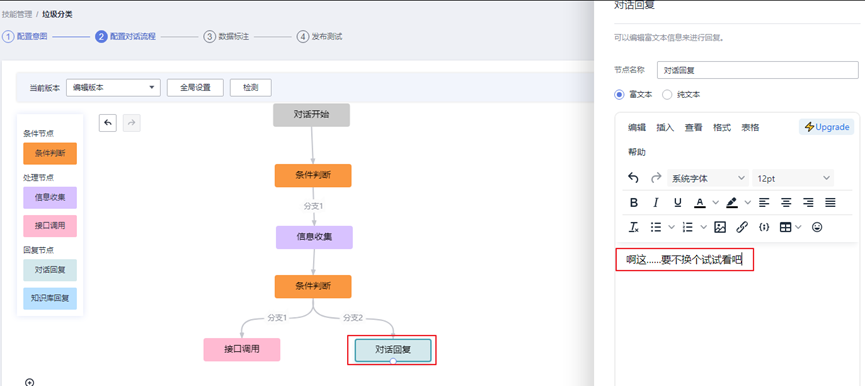
Task: Click the zoom icon below canvas
Action: [30, 382]
